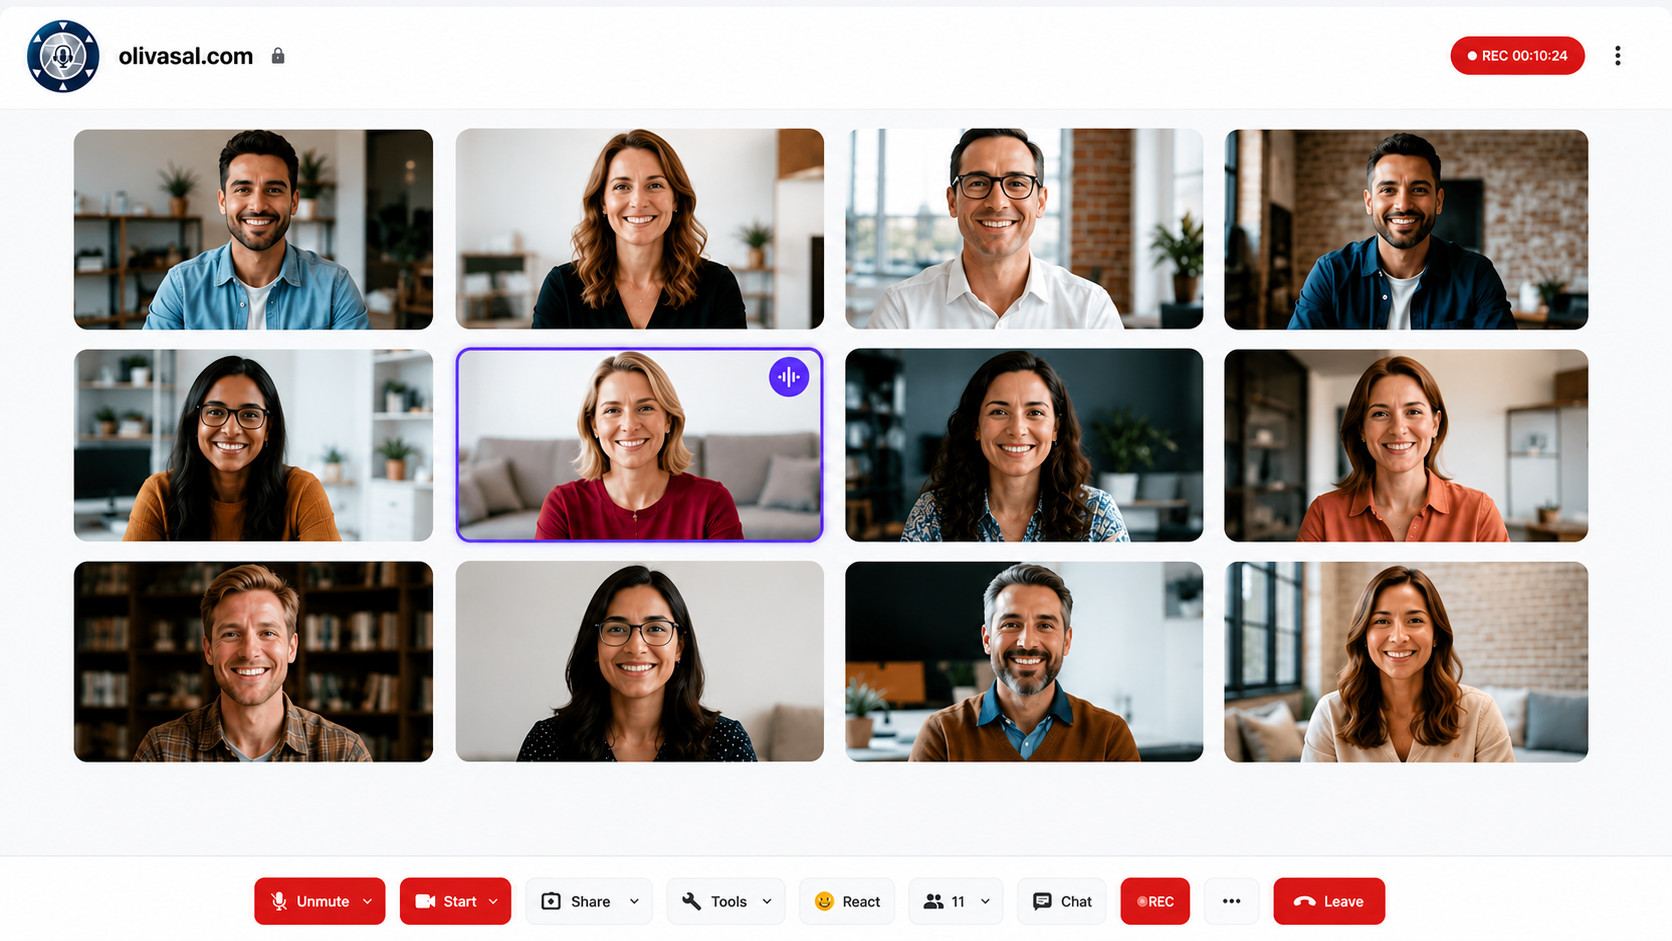Toggle recording with the REC toolbar button
Image resolution: width=1672 pixels, height=941 pixels.
1155,901
